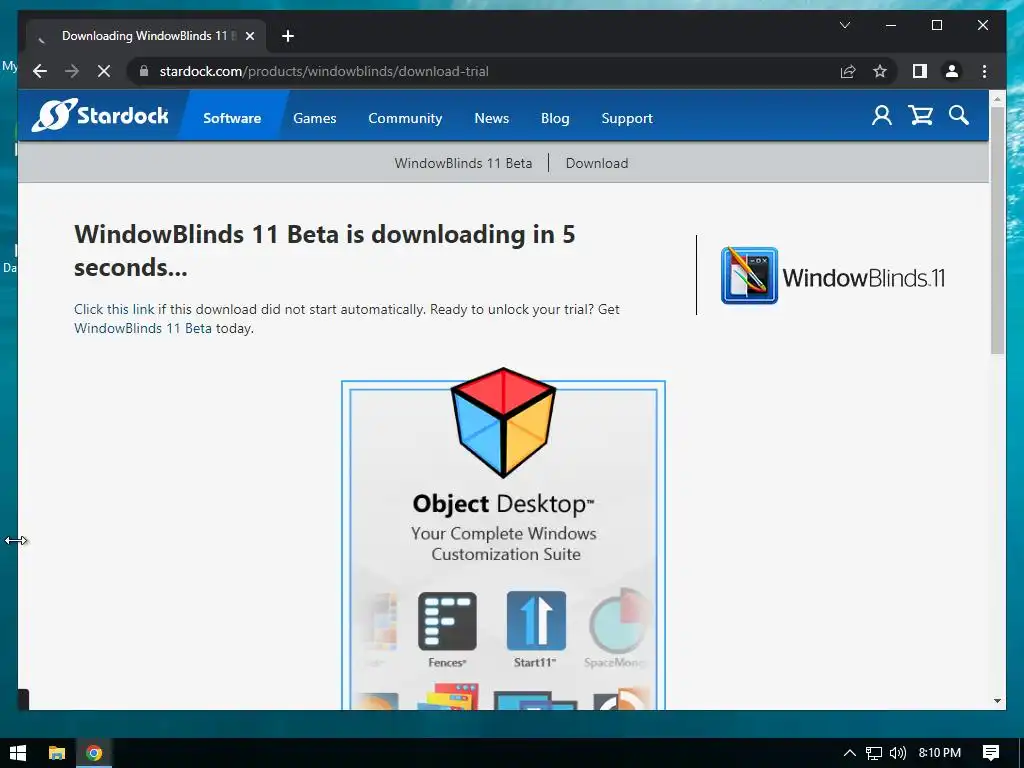1024x768 pixels.
Task: Click the scrollbar down arrow
Action: tap(997, 701)
